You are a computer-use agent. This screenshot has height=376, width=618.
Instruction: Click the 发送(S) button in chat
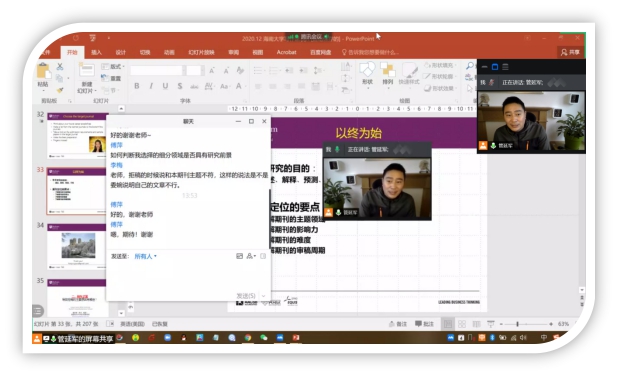tap(246, 296)
